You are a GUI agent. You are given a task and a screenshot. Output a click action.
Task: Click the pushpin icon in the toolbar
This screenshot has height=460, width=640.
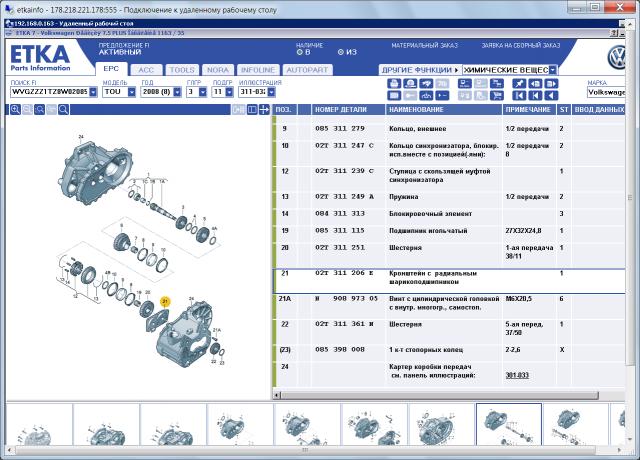coord(519,84)
